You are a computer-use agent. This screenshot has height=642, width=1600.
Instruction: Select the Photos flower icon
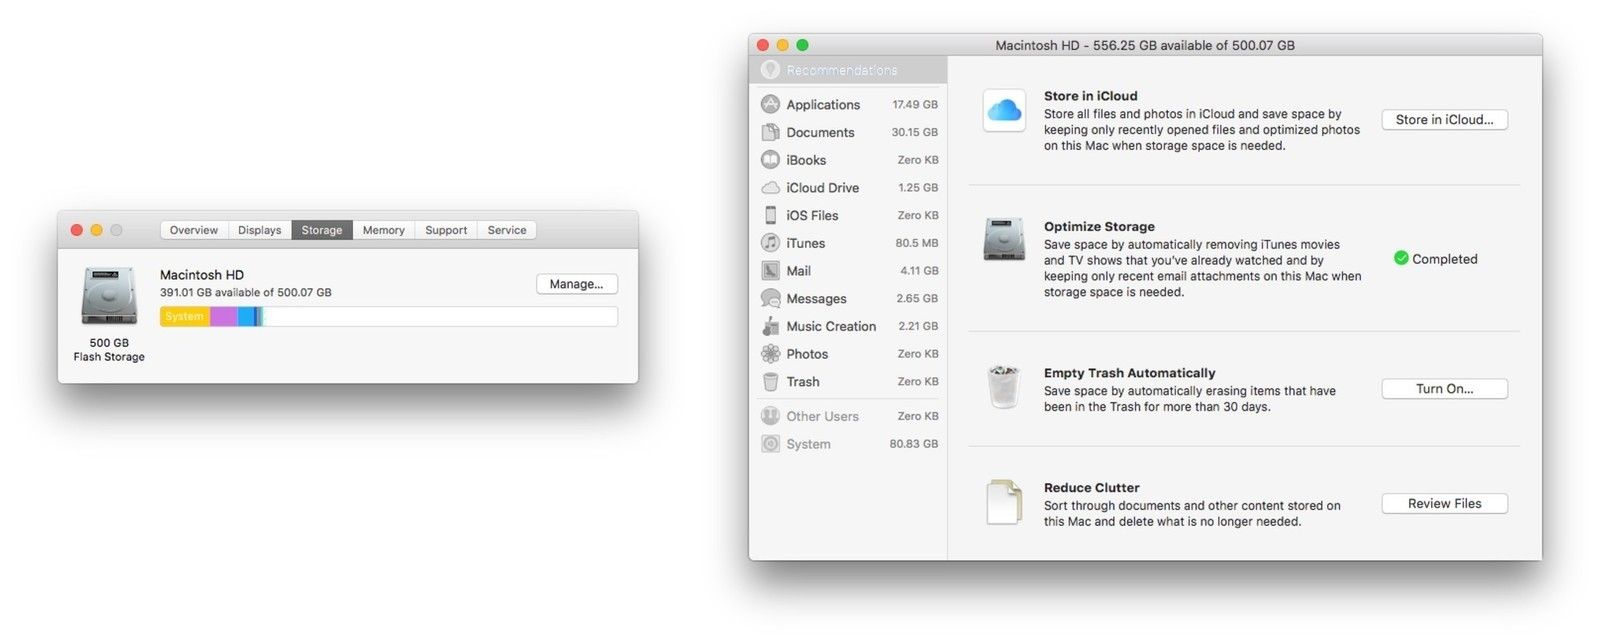pos(770,354)
